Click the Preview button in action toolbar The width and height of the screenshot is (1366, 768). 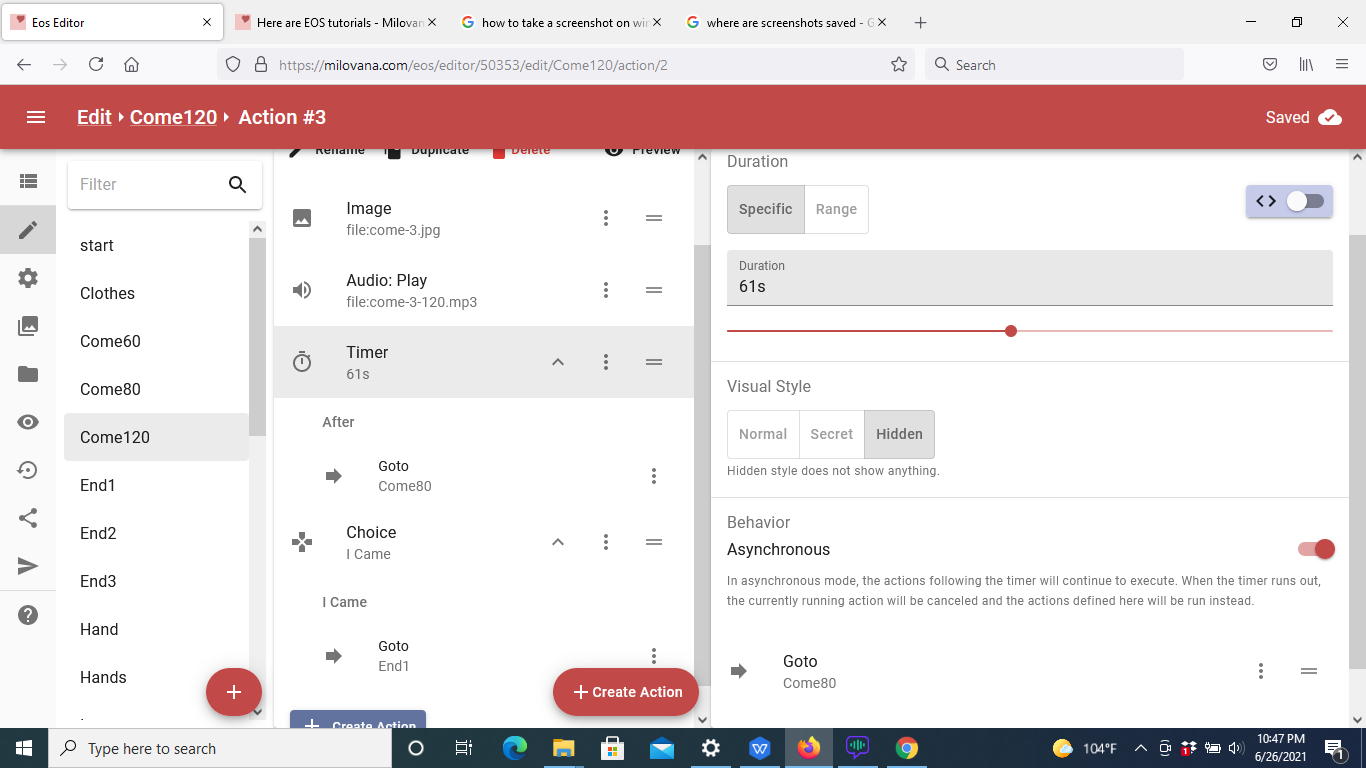click(x=642, y=150)
